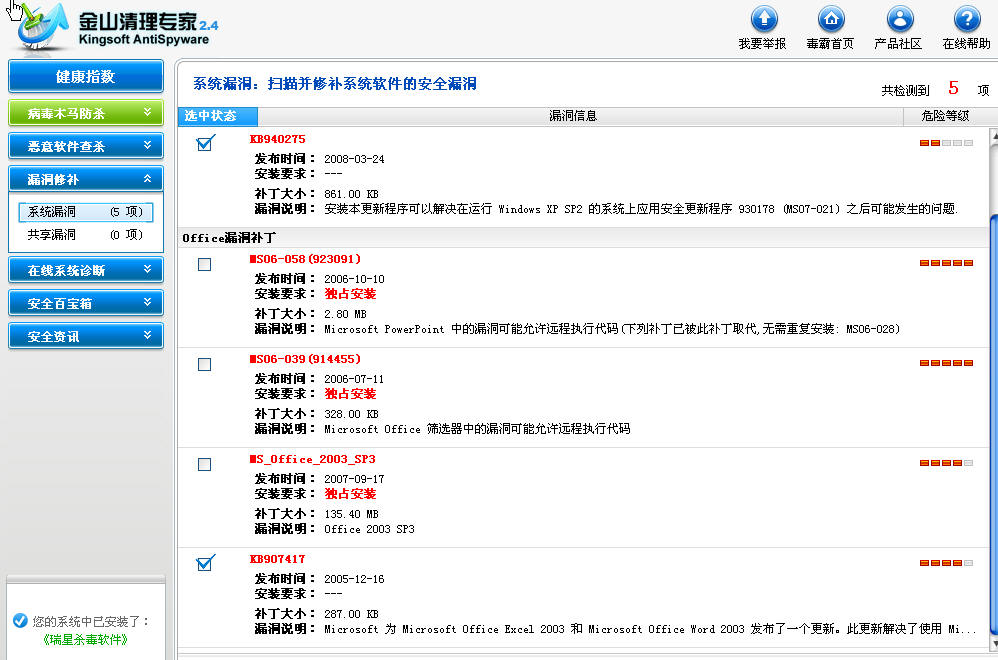Open the 毒霸首页 home icon
This screenshot has width=998, height=660.
click(830, 20)
